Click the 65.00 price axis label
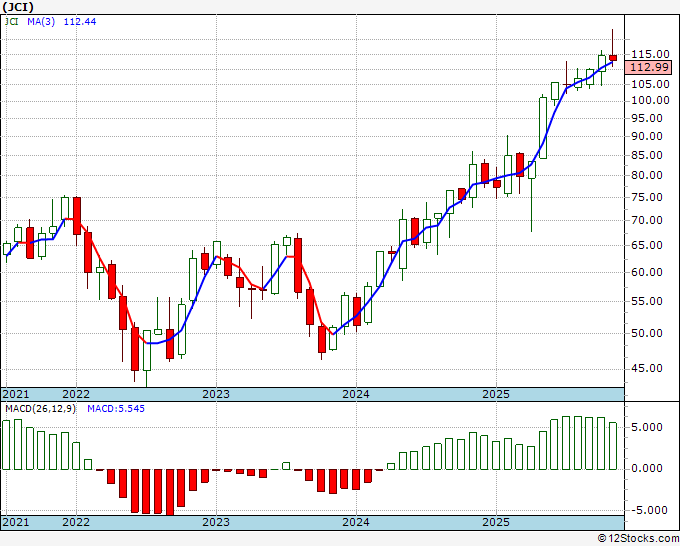Image resolution: width=680 pixels, height=546 pixels. pos(647,245)
